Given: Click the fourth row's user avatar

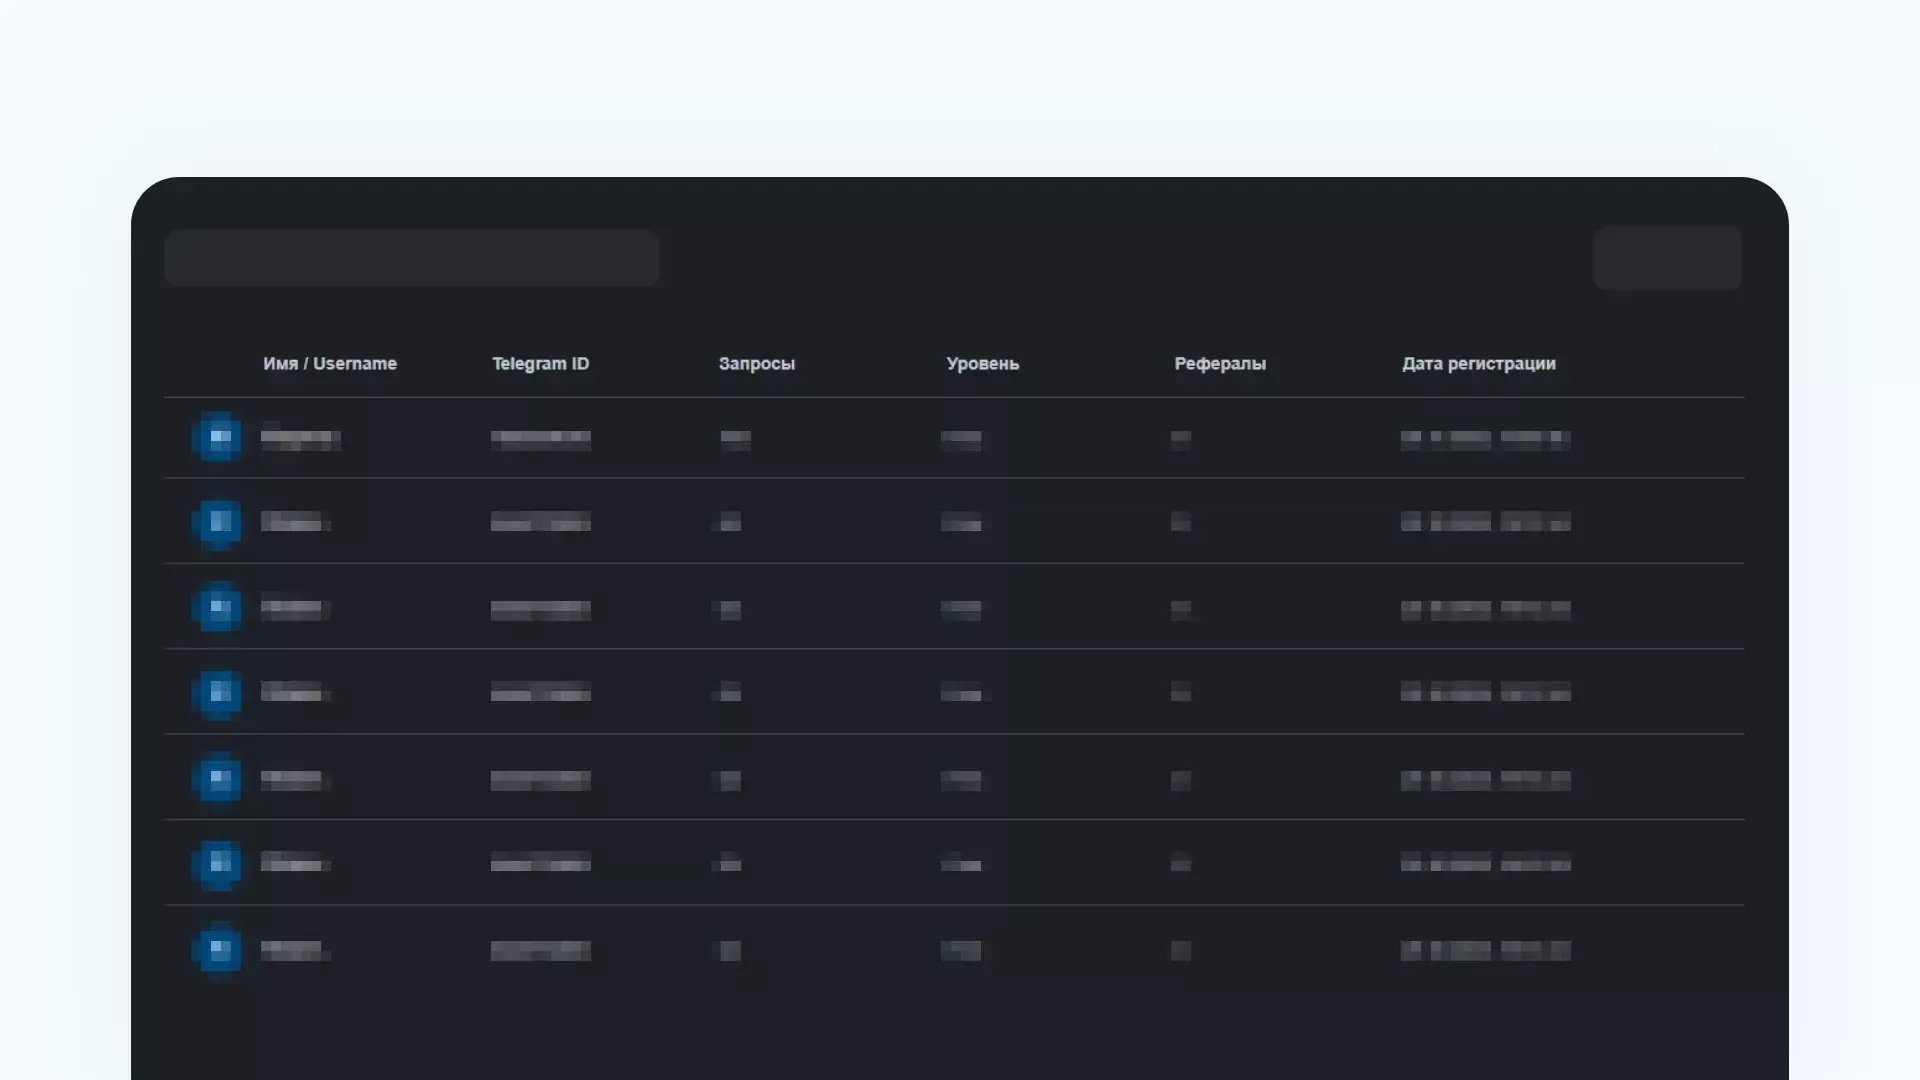Looking at the screenshot, I should coord(217,693).
